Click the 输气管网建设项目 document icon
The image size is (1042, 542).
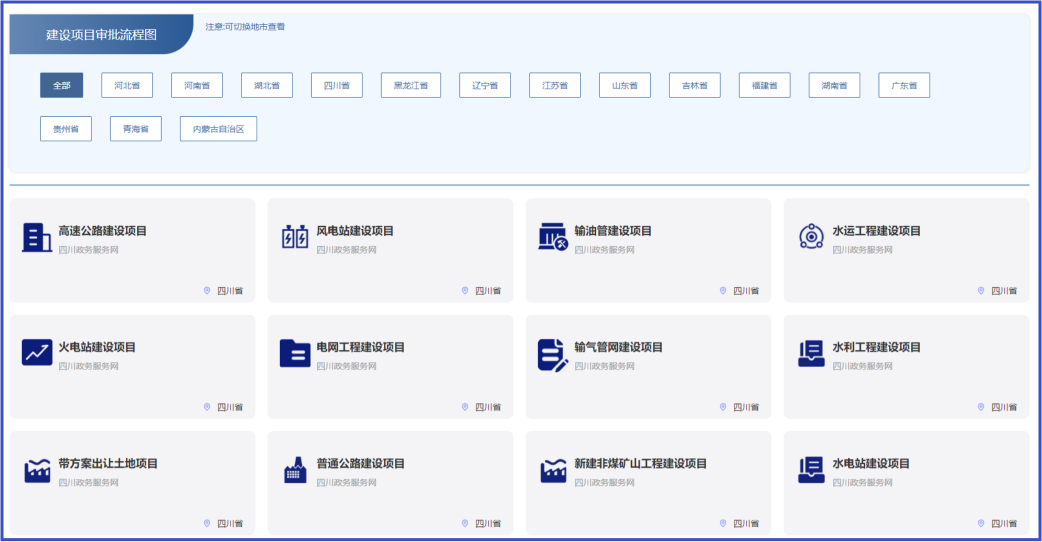coord(553,355)
